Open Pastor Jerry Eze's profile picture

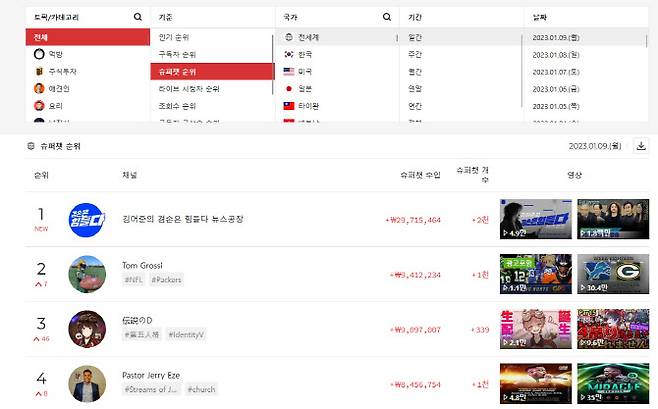pyautogui.click(x=86, y=383)
